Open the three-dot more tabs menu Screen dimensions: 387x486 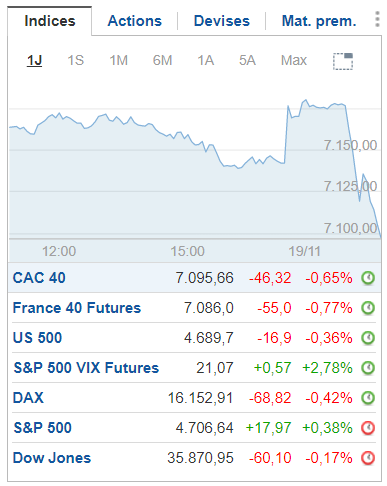coord(377,19)
